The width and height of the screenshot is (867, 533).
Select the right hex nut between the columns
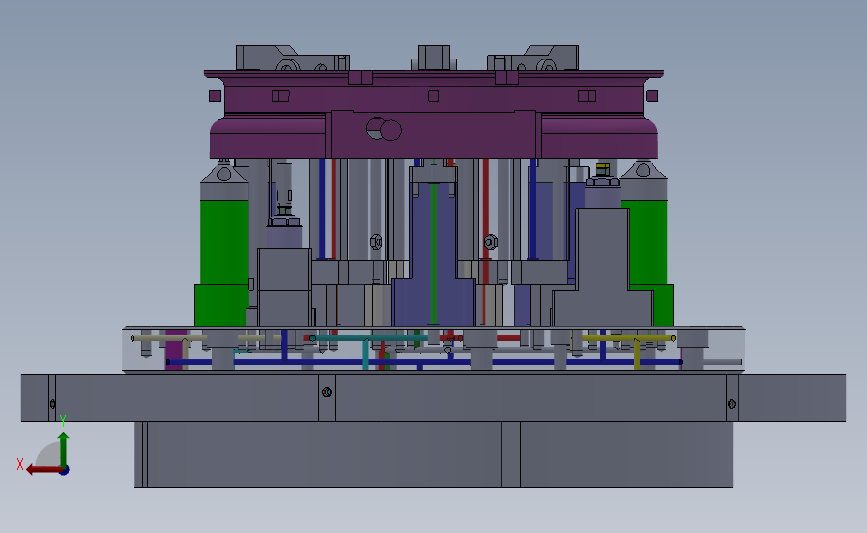point(490,242)
